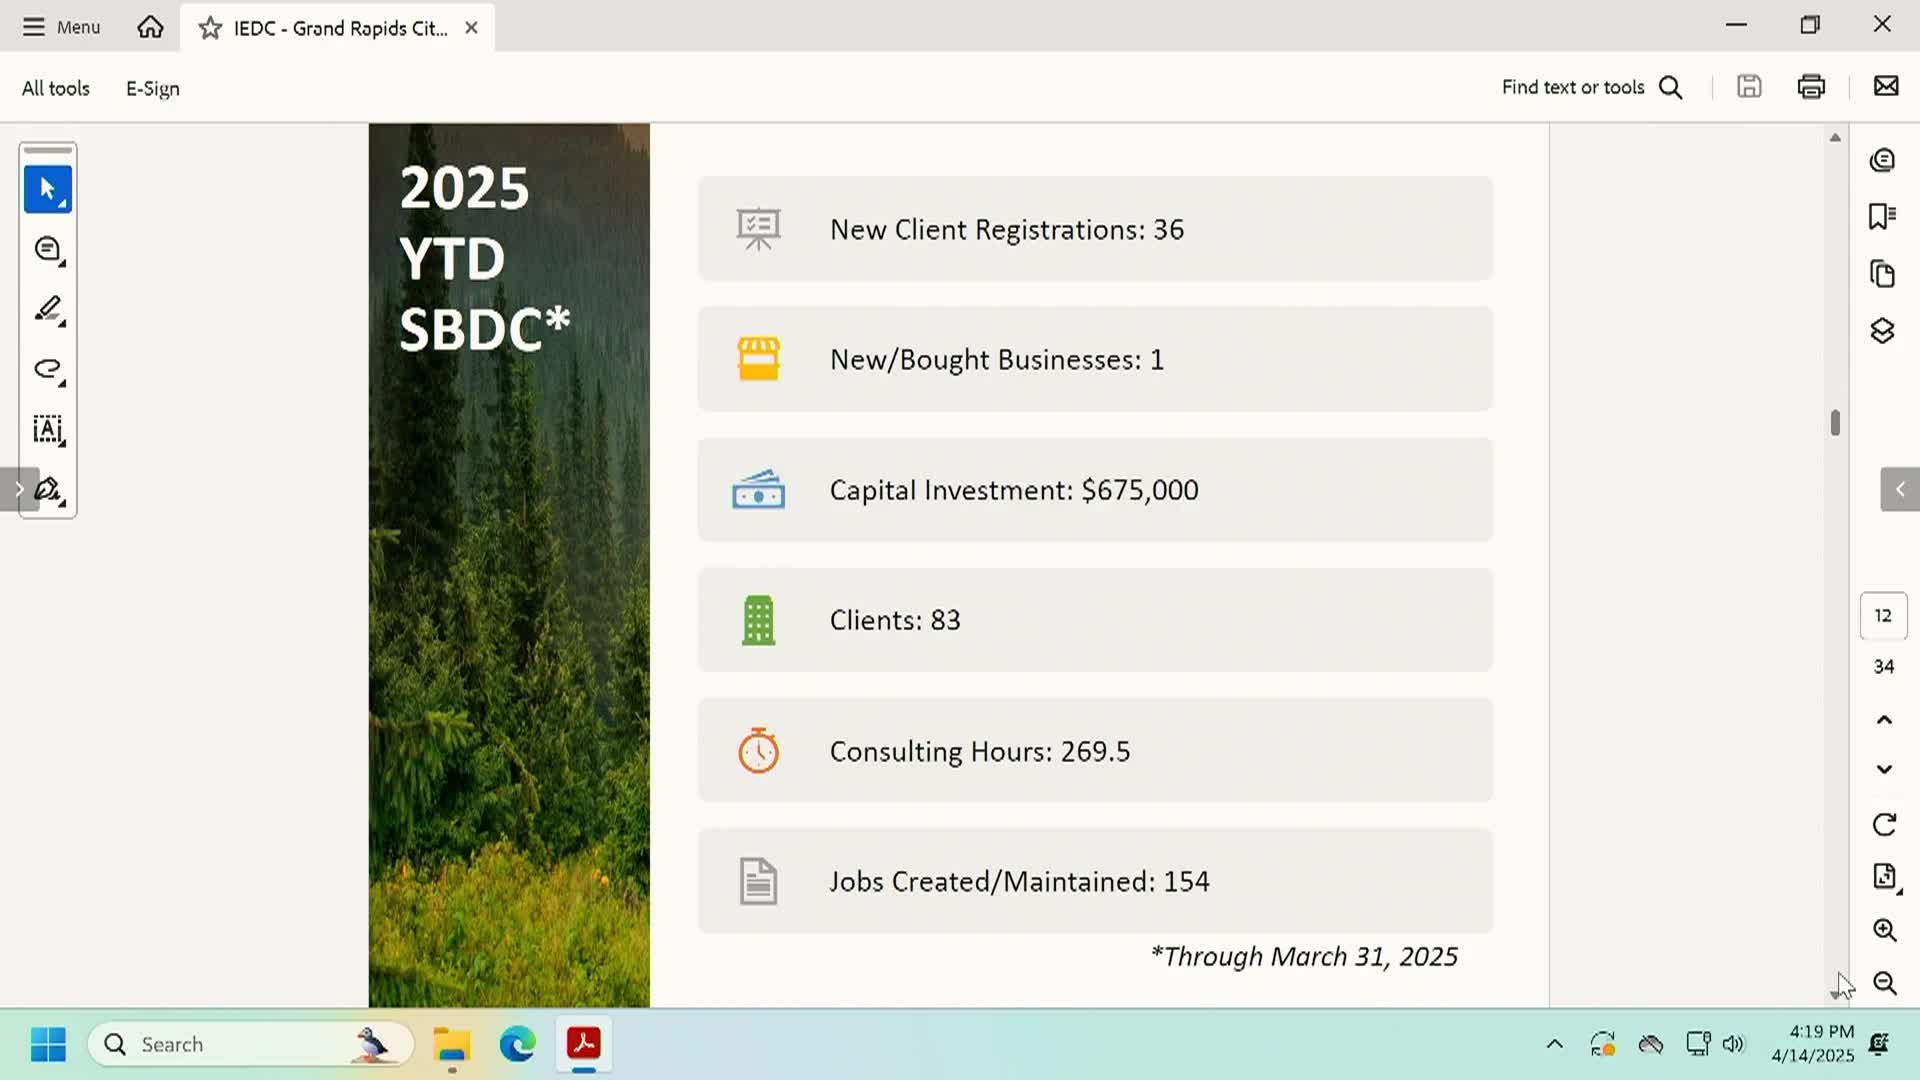Star the IEDC document tab
Image resolution: width=1920 pixels, height=1080 pixels.
tap(210, 28)
